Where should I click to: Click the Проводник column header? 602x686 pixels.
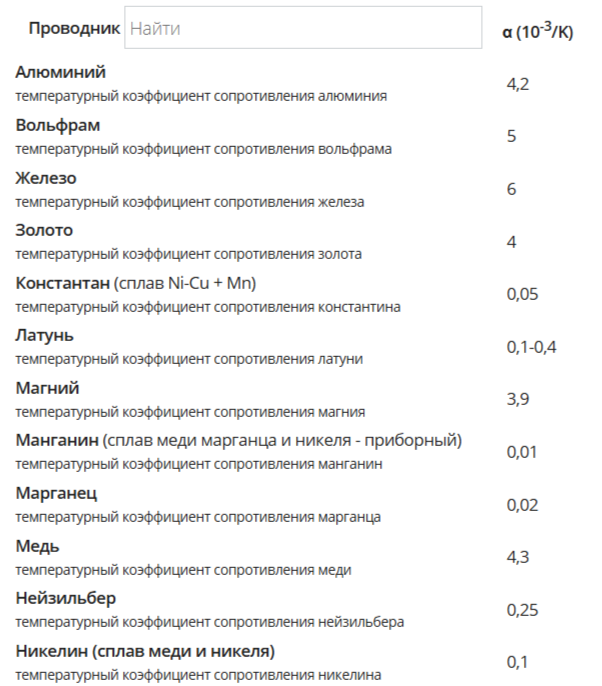(74, 29)
